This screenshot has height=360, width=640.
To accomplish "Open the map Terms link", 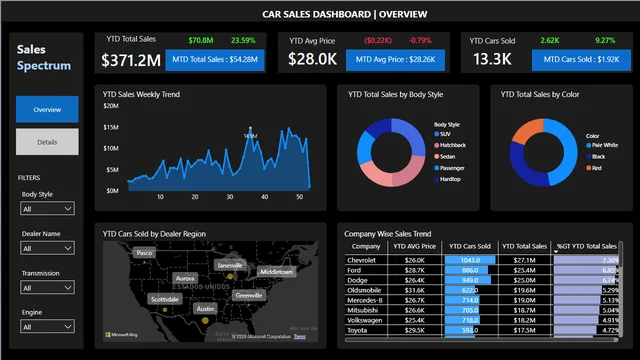I will (x=300, y=336).
